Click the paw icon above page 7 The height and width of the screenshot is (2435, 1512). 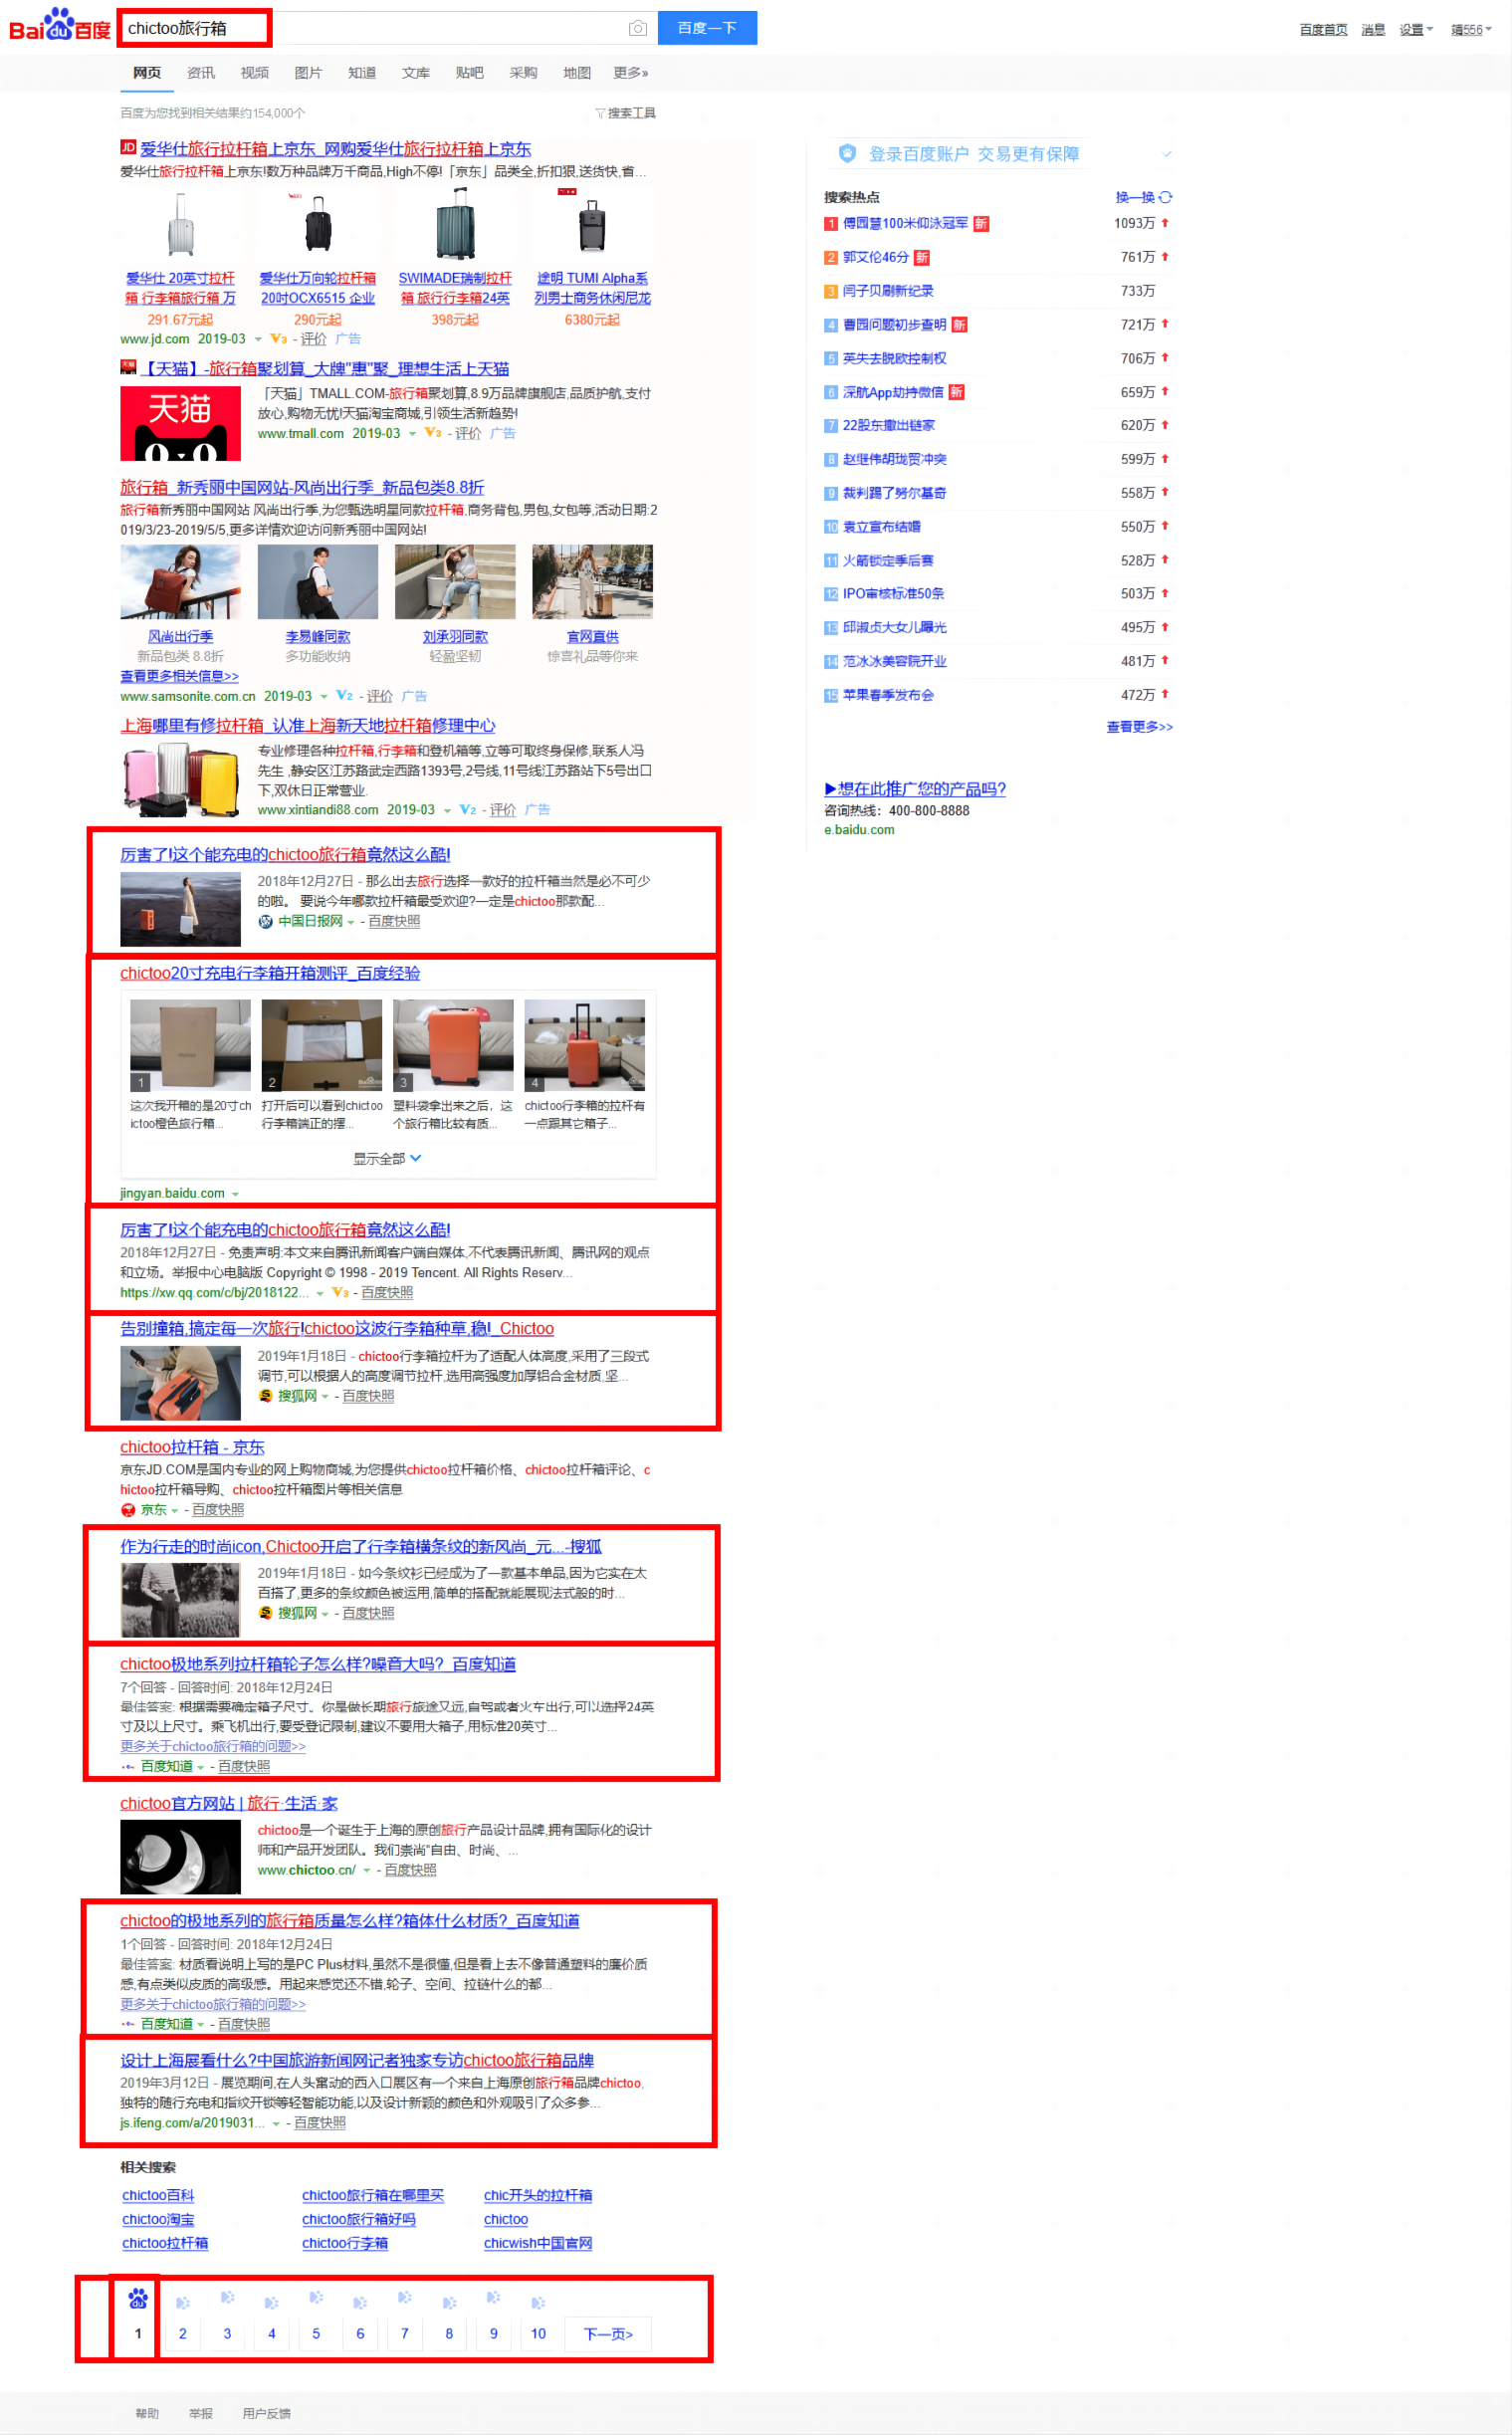point(405,2298)
